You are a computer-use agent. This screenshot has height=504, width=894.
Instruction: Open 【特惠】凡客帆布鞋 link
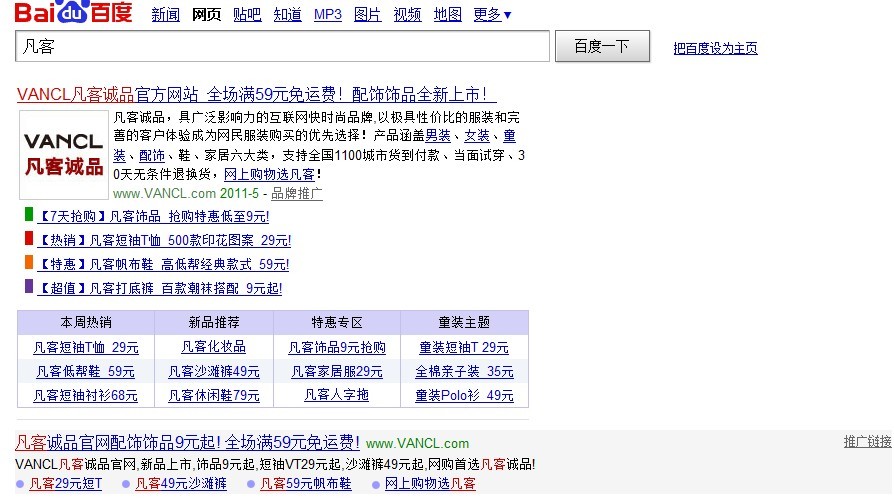click(x=163, y=265)
